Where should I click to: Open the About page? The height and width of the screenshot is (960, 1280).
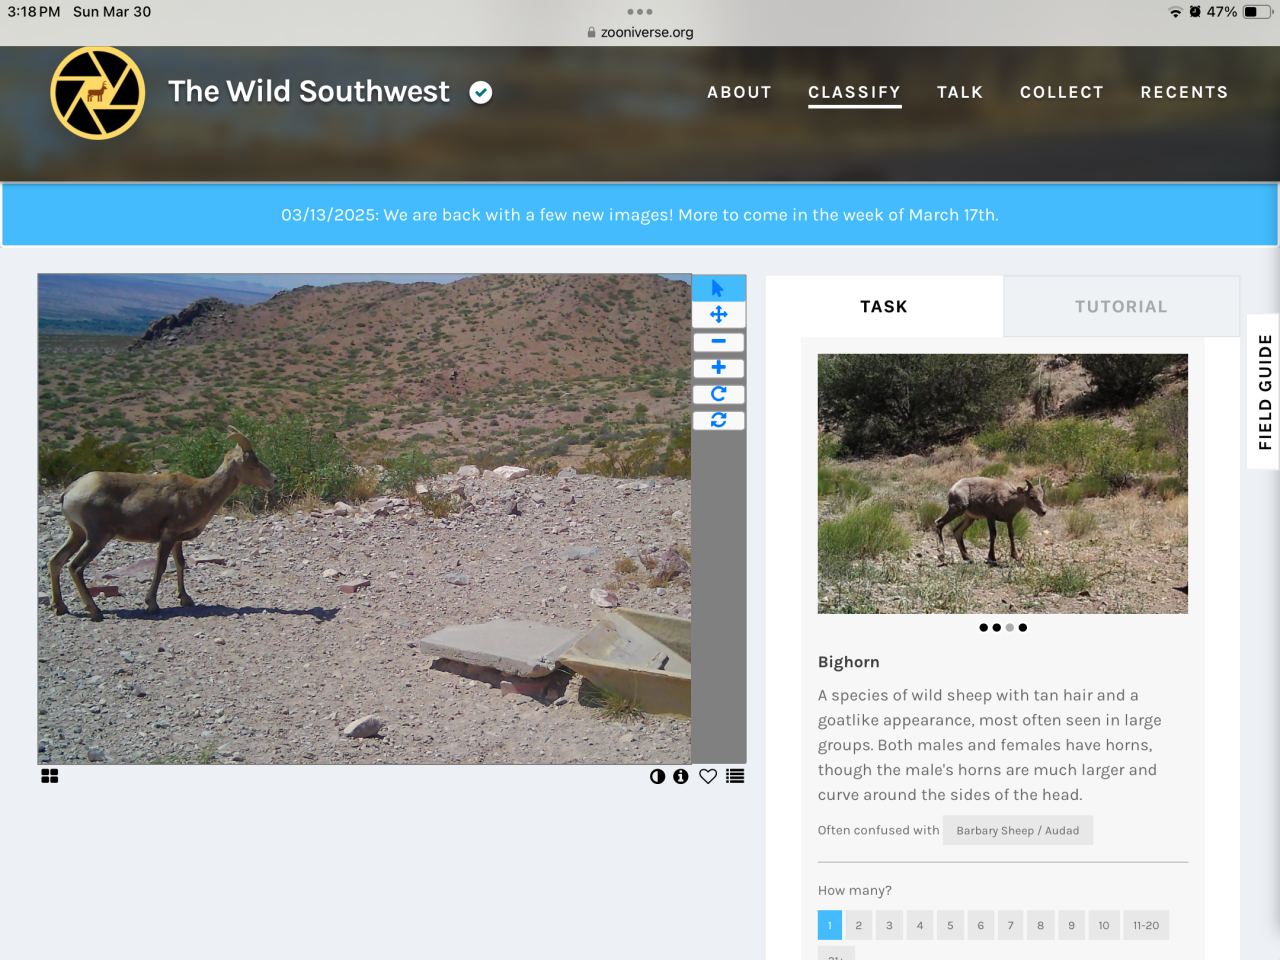(739, 92)
